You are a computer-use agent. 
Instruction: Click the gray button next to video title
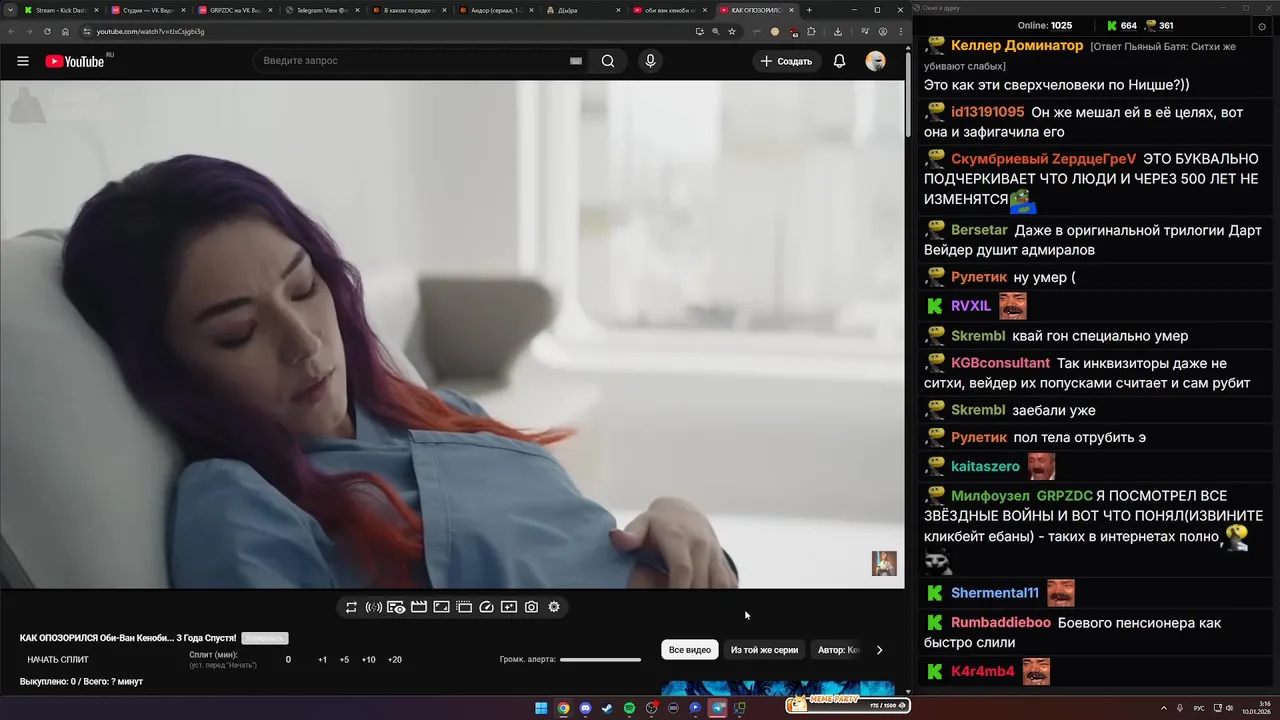[265, 638]
